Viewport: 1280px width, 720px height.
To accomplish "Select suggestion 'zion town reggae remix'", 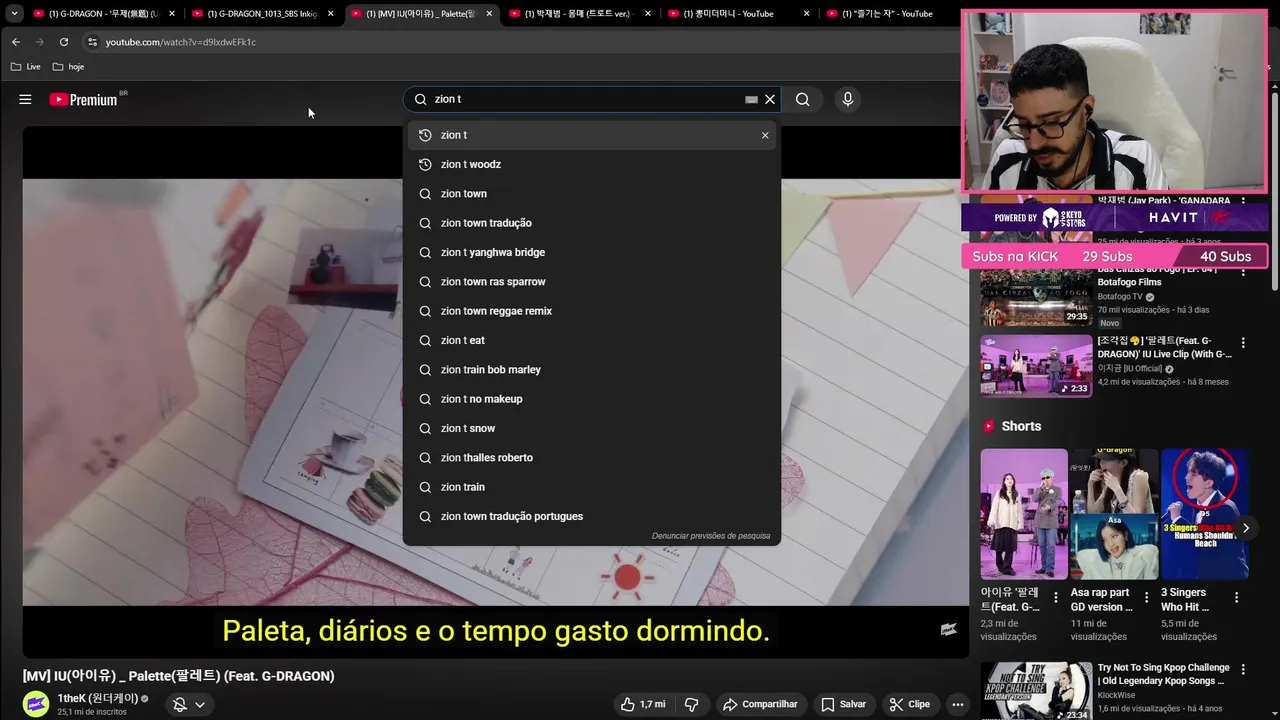I will point(592,311).
